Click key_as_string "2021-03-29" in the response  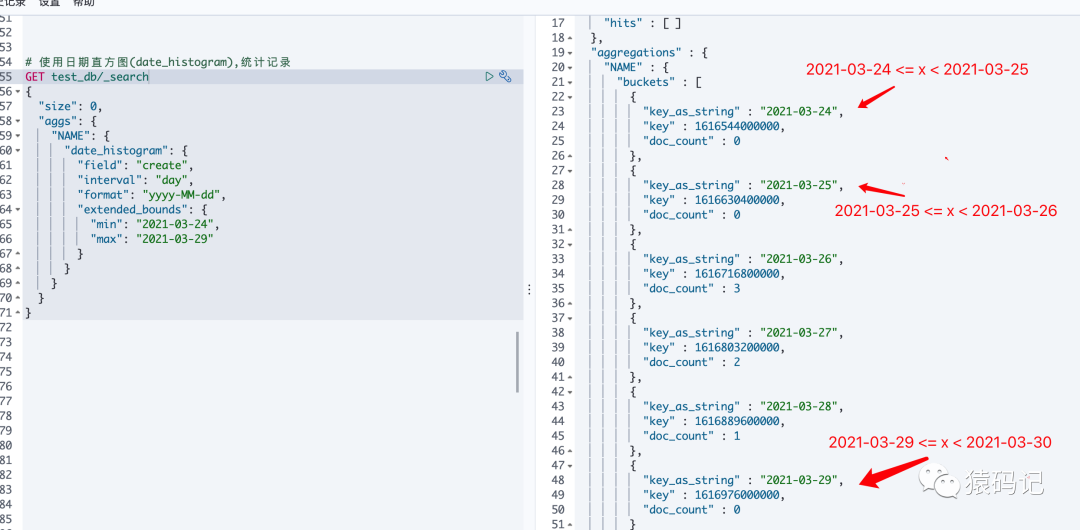[743, 480]
